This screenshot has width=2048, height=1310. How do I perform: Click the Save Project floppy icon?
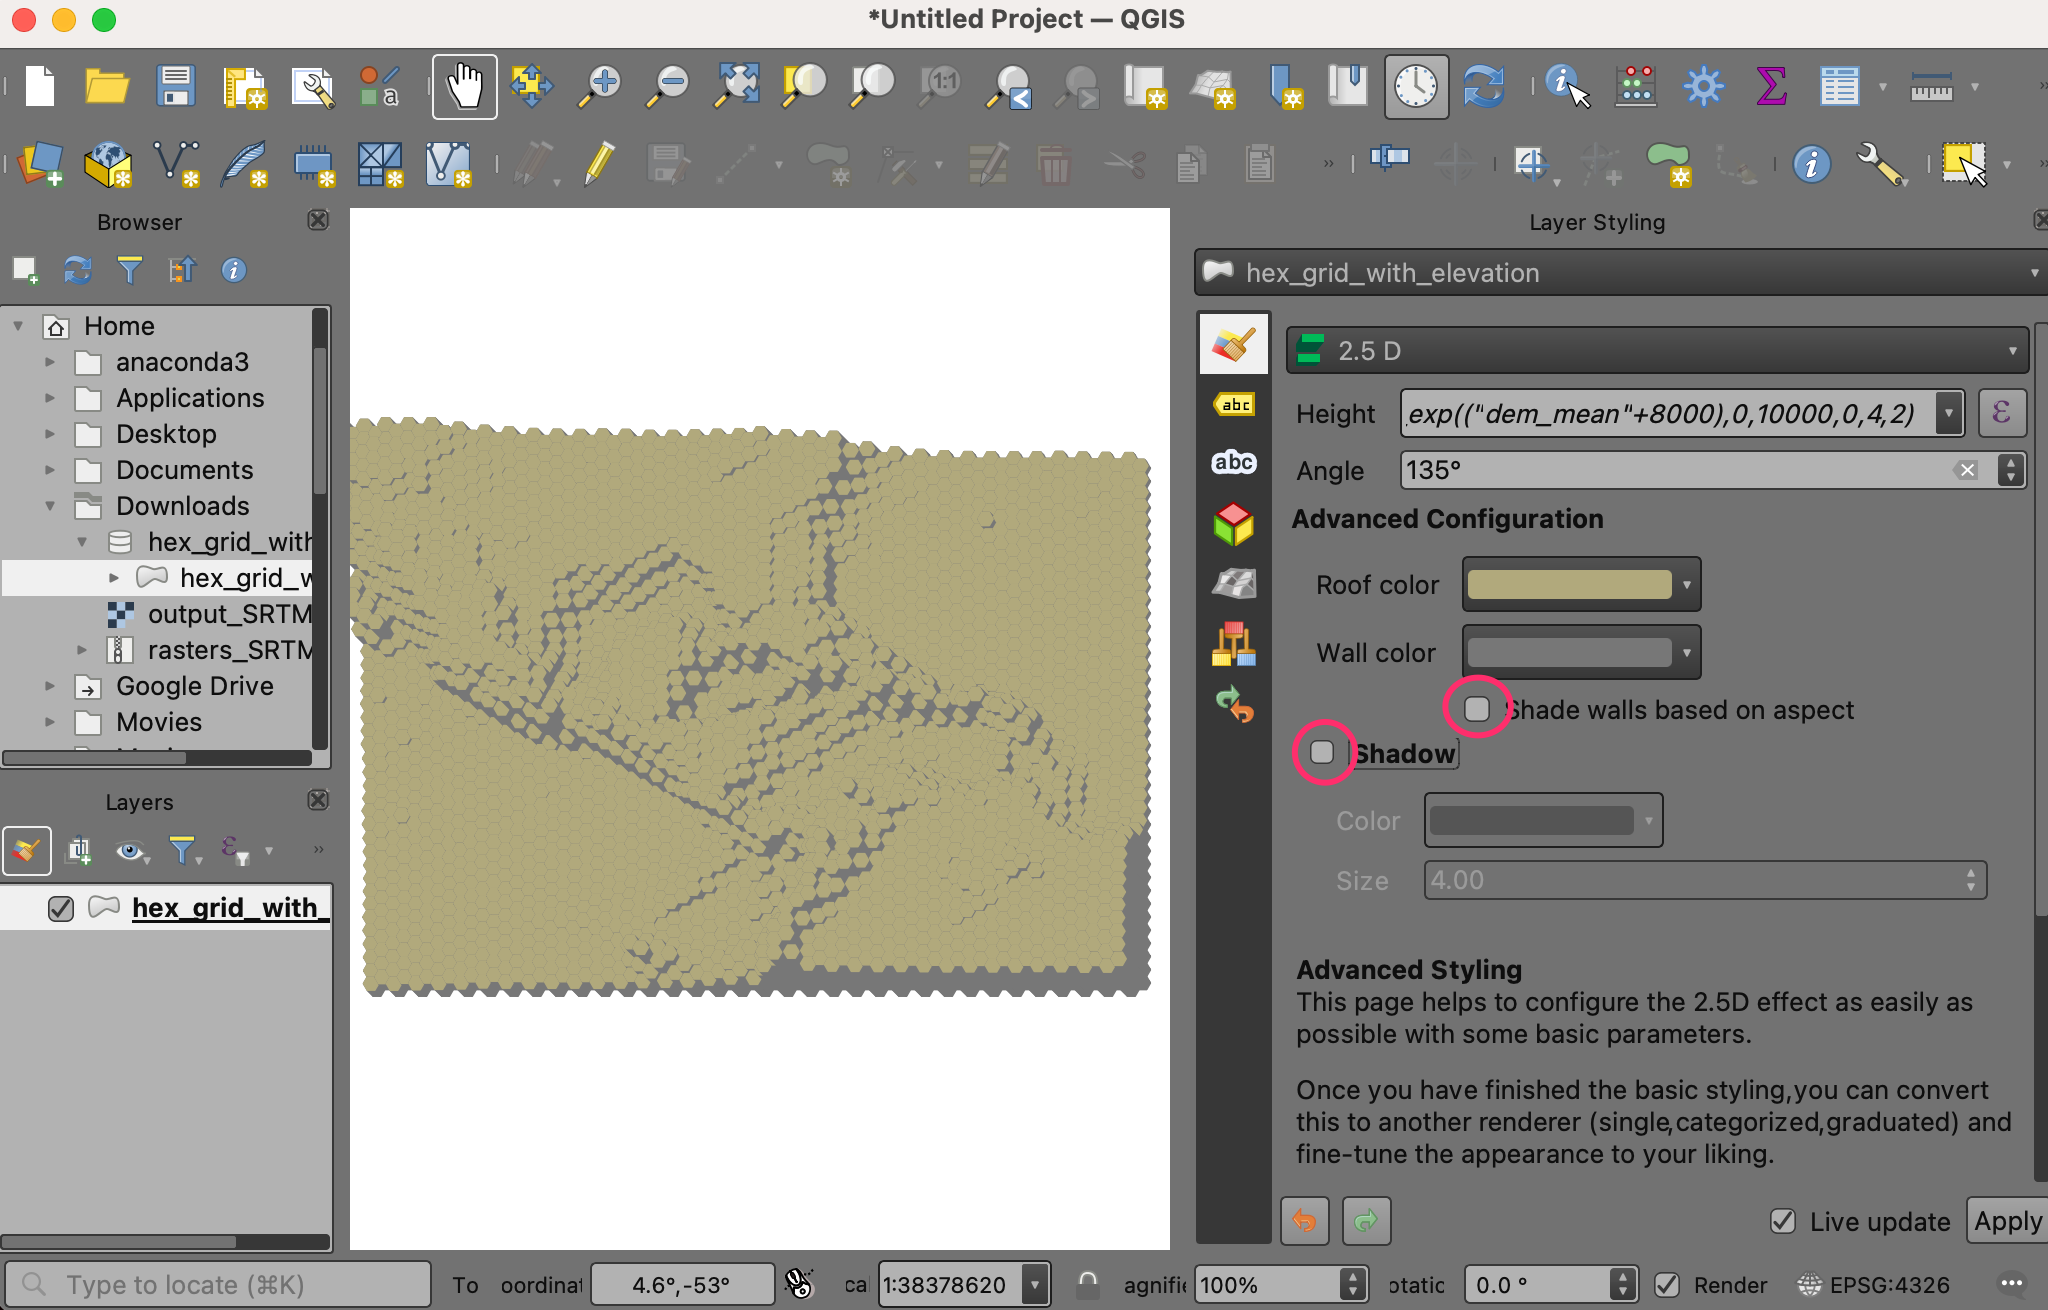click(x=176, y=87)
